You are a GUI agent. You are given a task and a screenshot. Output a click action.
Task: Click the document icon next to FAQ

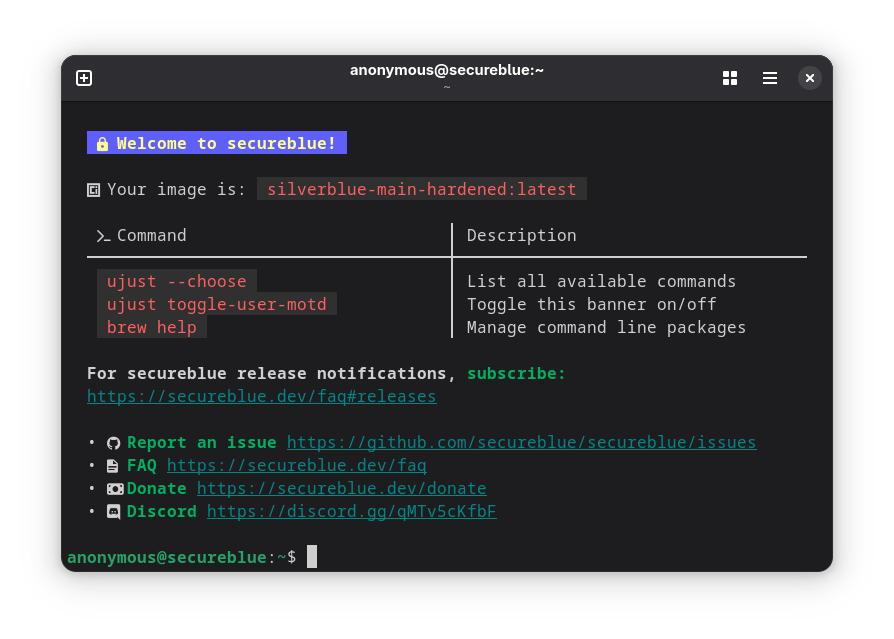[113, 466]
